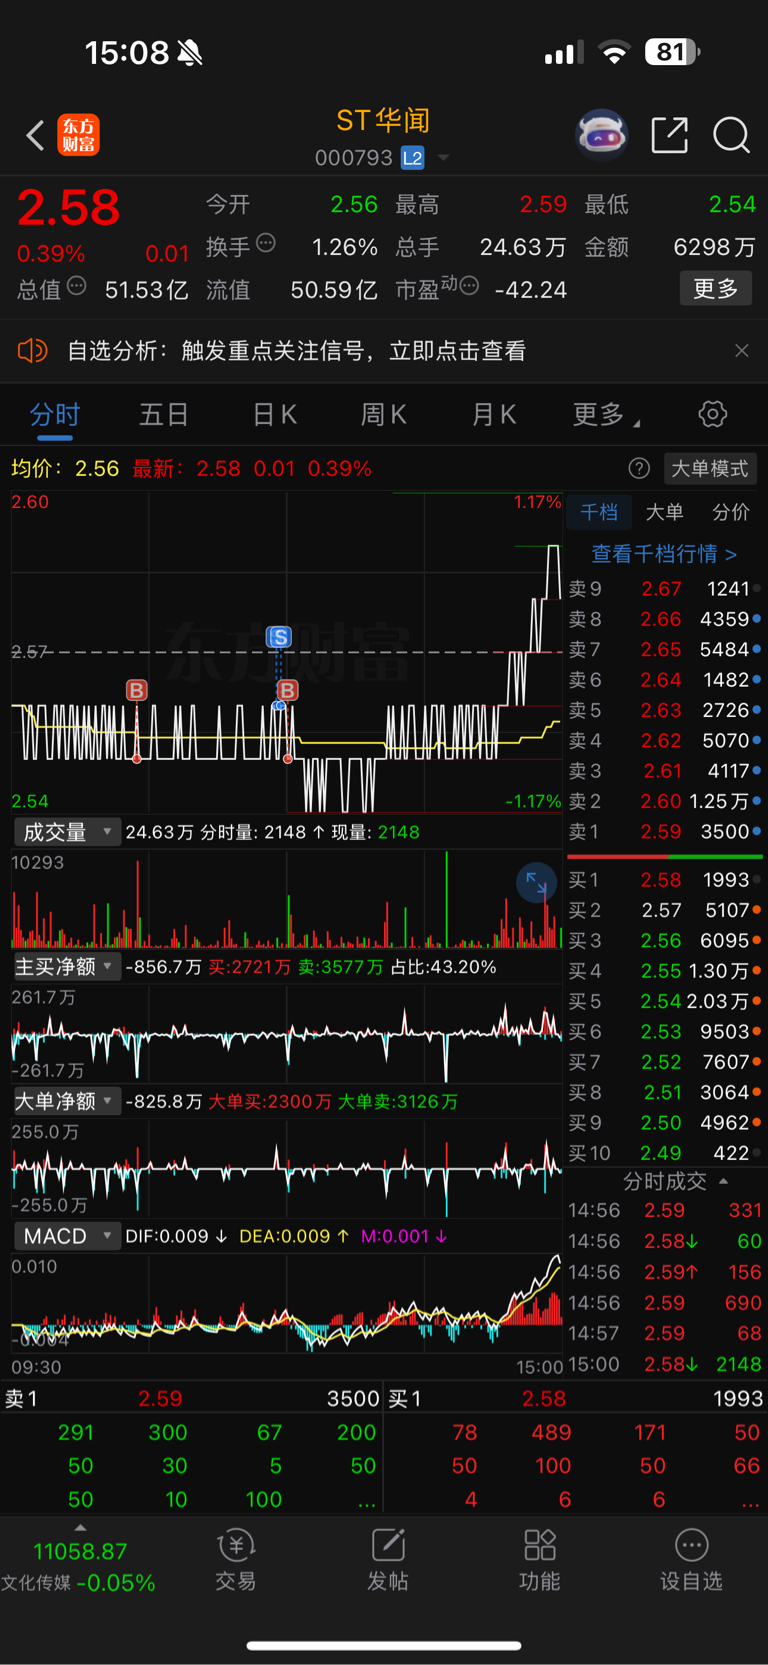Open the 东方财富 logo icon
The height and width of the screenshot is (1665, 768).
(79, 135)
